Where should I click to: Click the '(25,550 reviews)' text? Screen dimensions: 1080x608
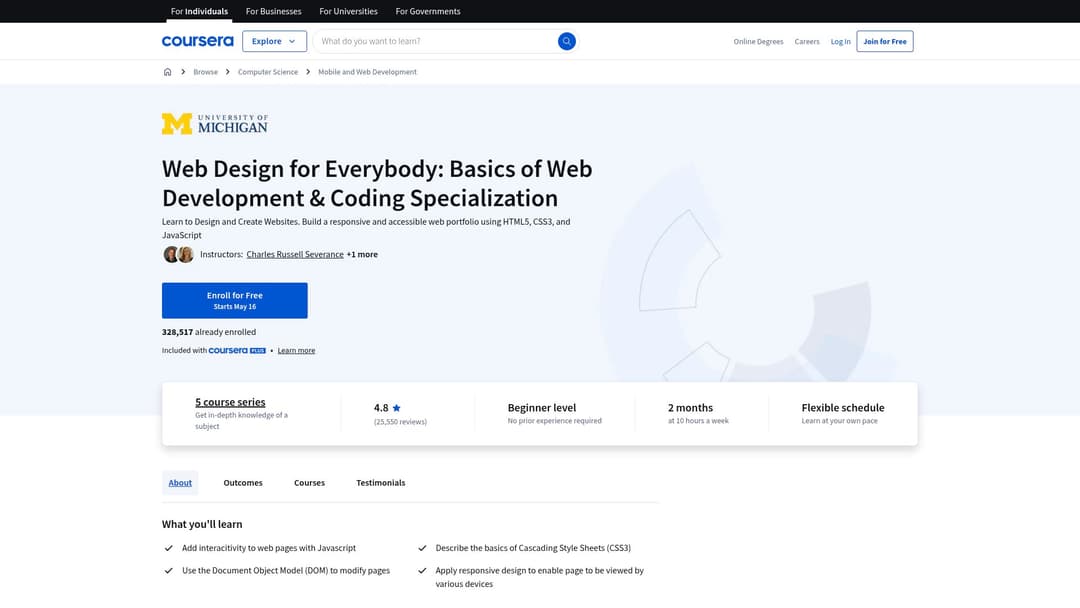pyautogui.click(x=400, y=421)
